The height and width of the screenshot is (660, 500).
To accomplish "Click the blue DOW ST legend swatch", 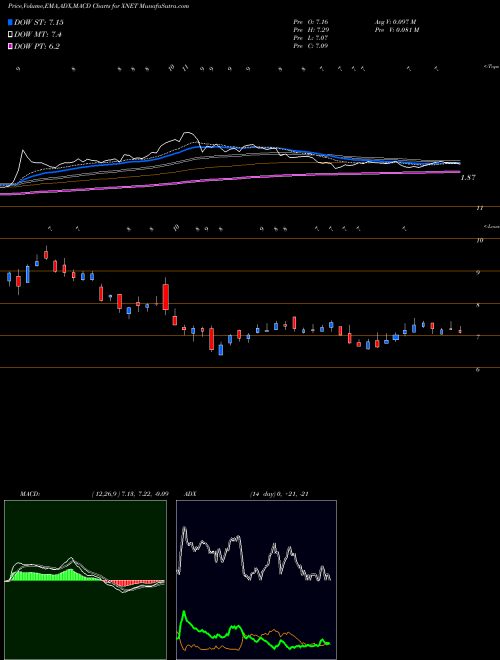I will pyautogui.click(x=10, y=22).
